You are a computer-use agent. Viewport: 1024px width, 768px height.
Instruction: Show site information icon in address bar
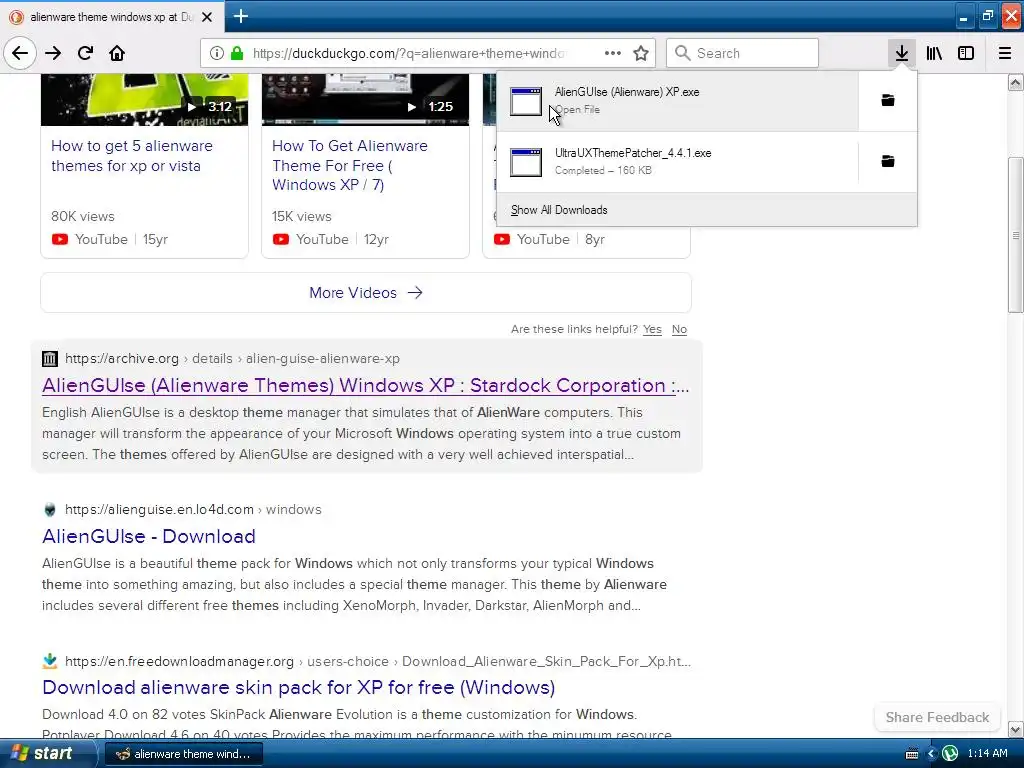pyautogui.click(x=216, y=53)
